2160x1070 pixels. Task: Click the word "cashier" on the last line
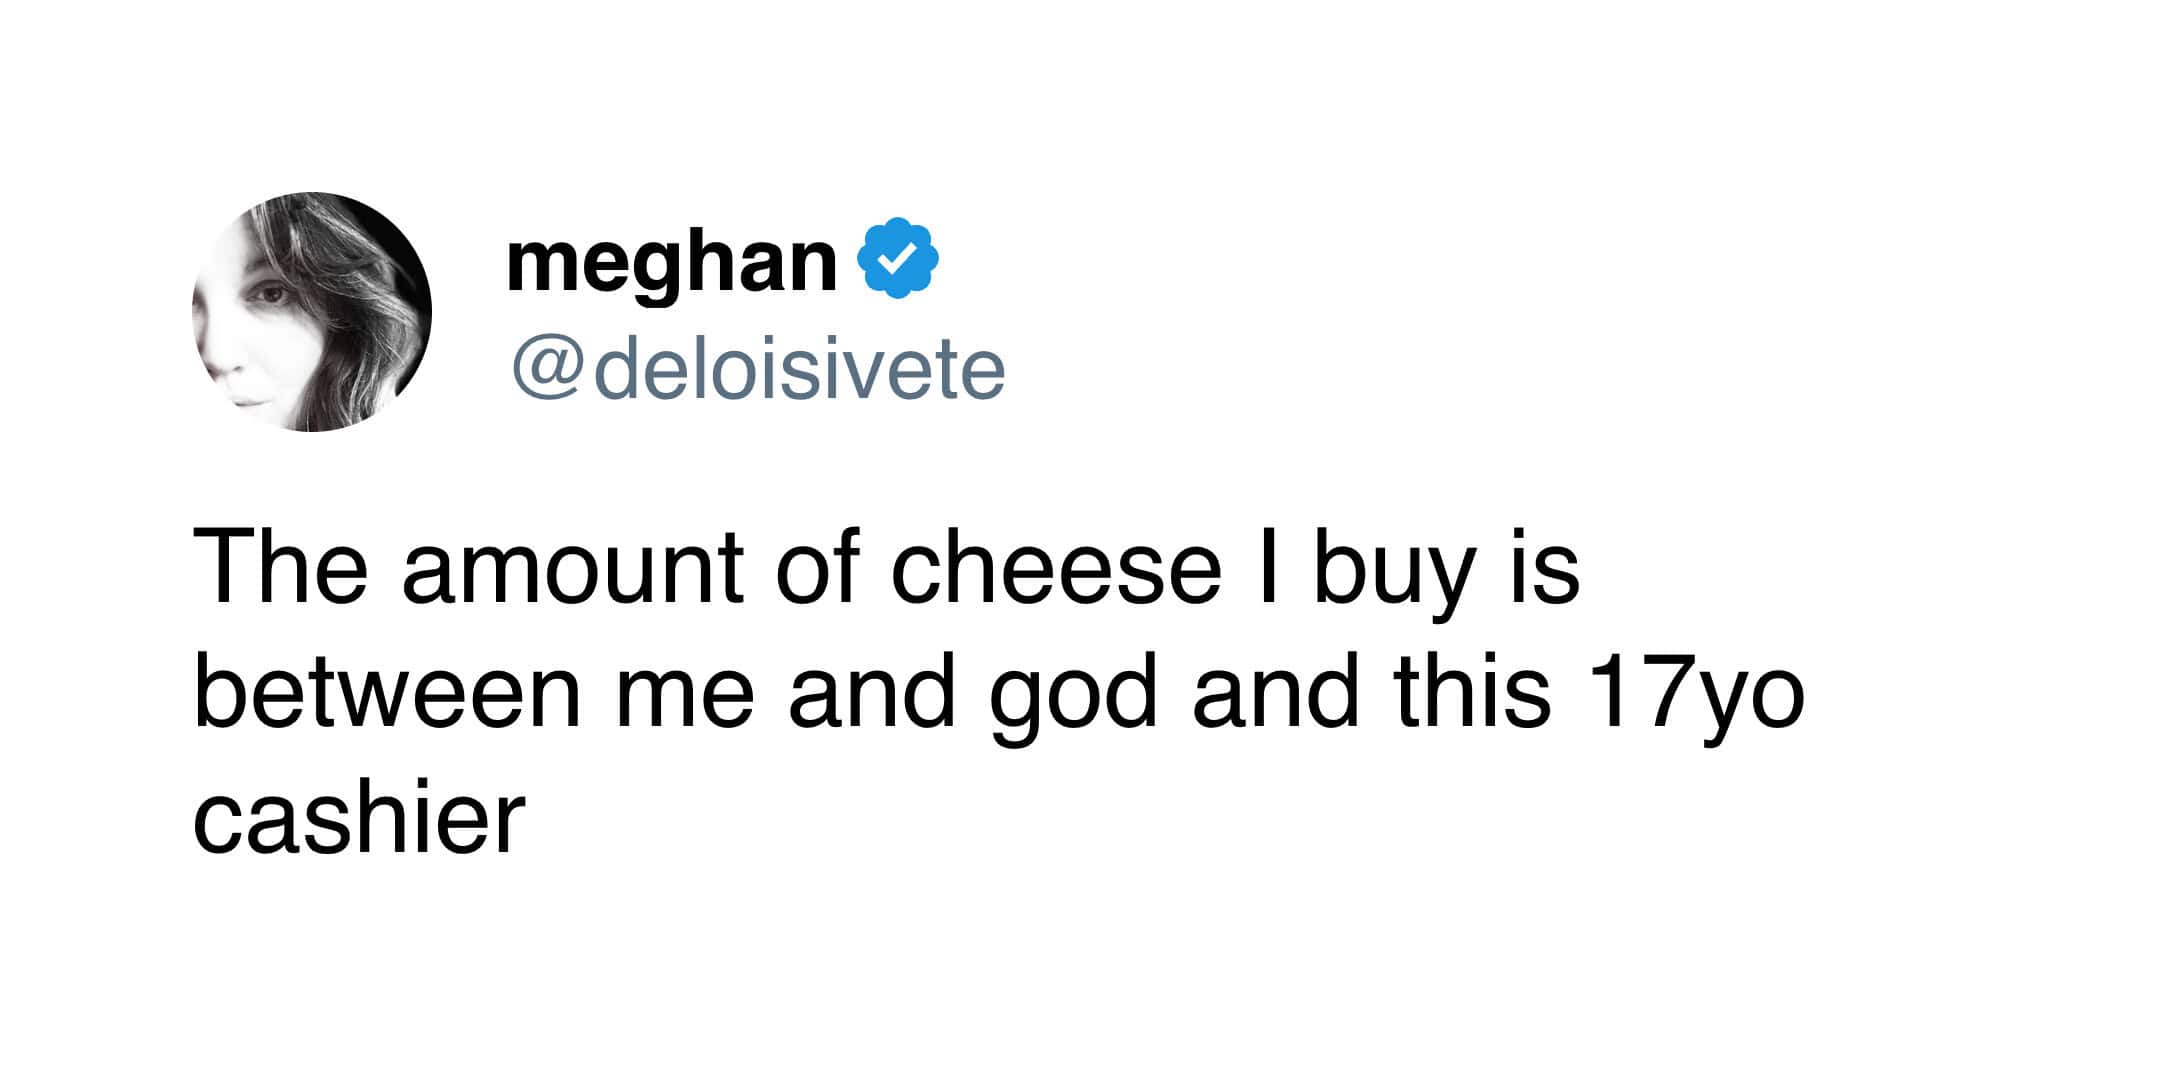click(358, 818)
